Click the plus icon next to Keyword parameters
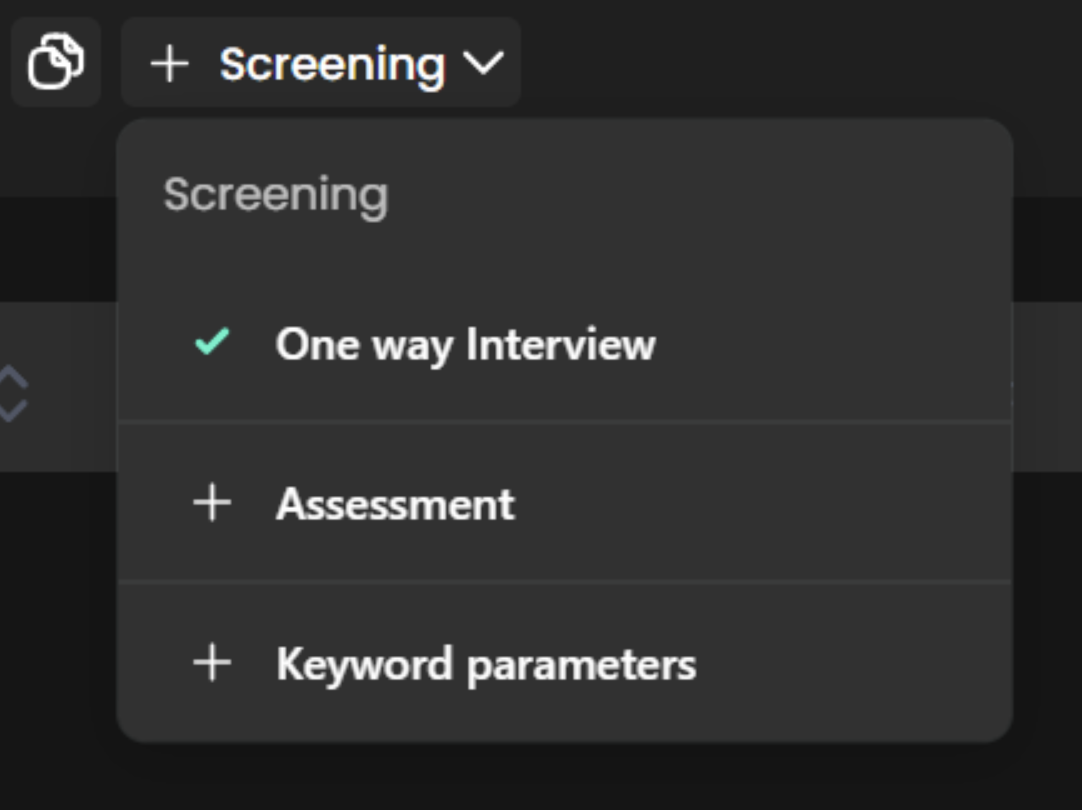1082x810 pixels. (212, 663)
